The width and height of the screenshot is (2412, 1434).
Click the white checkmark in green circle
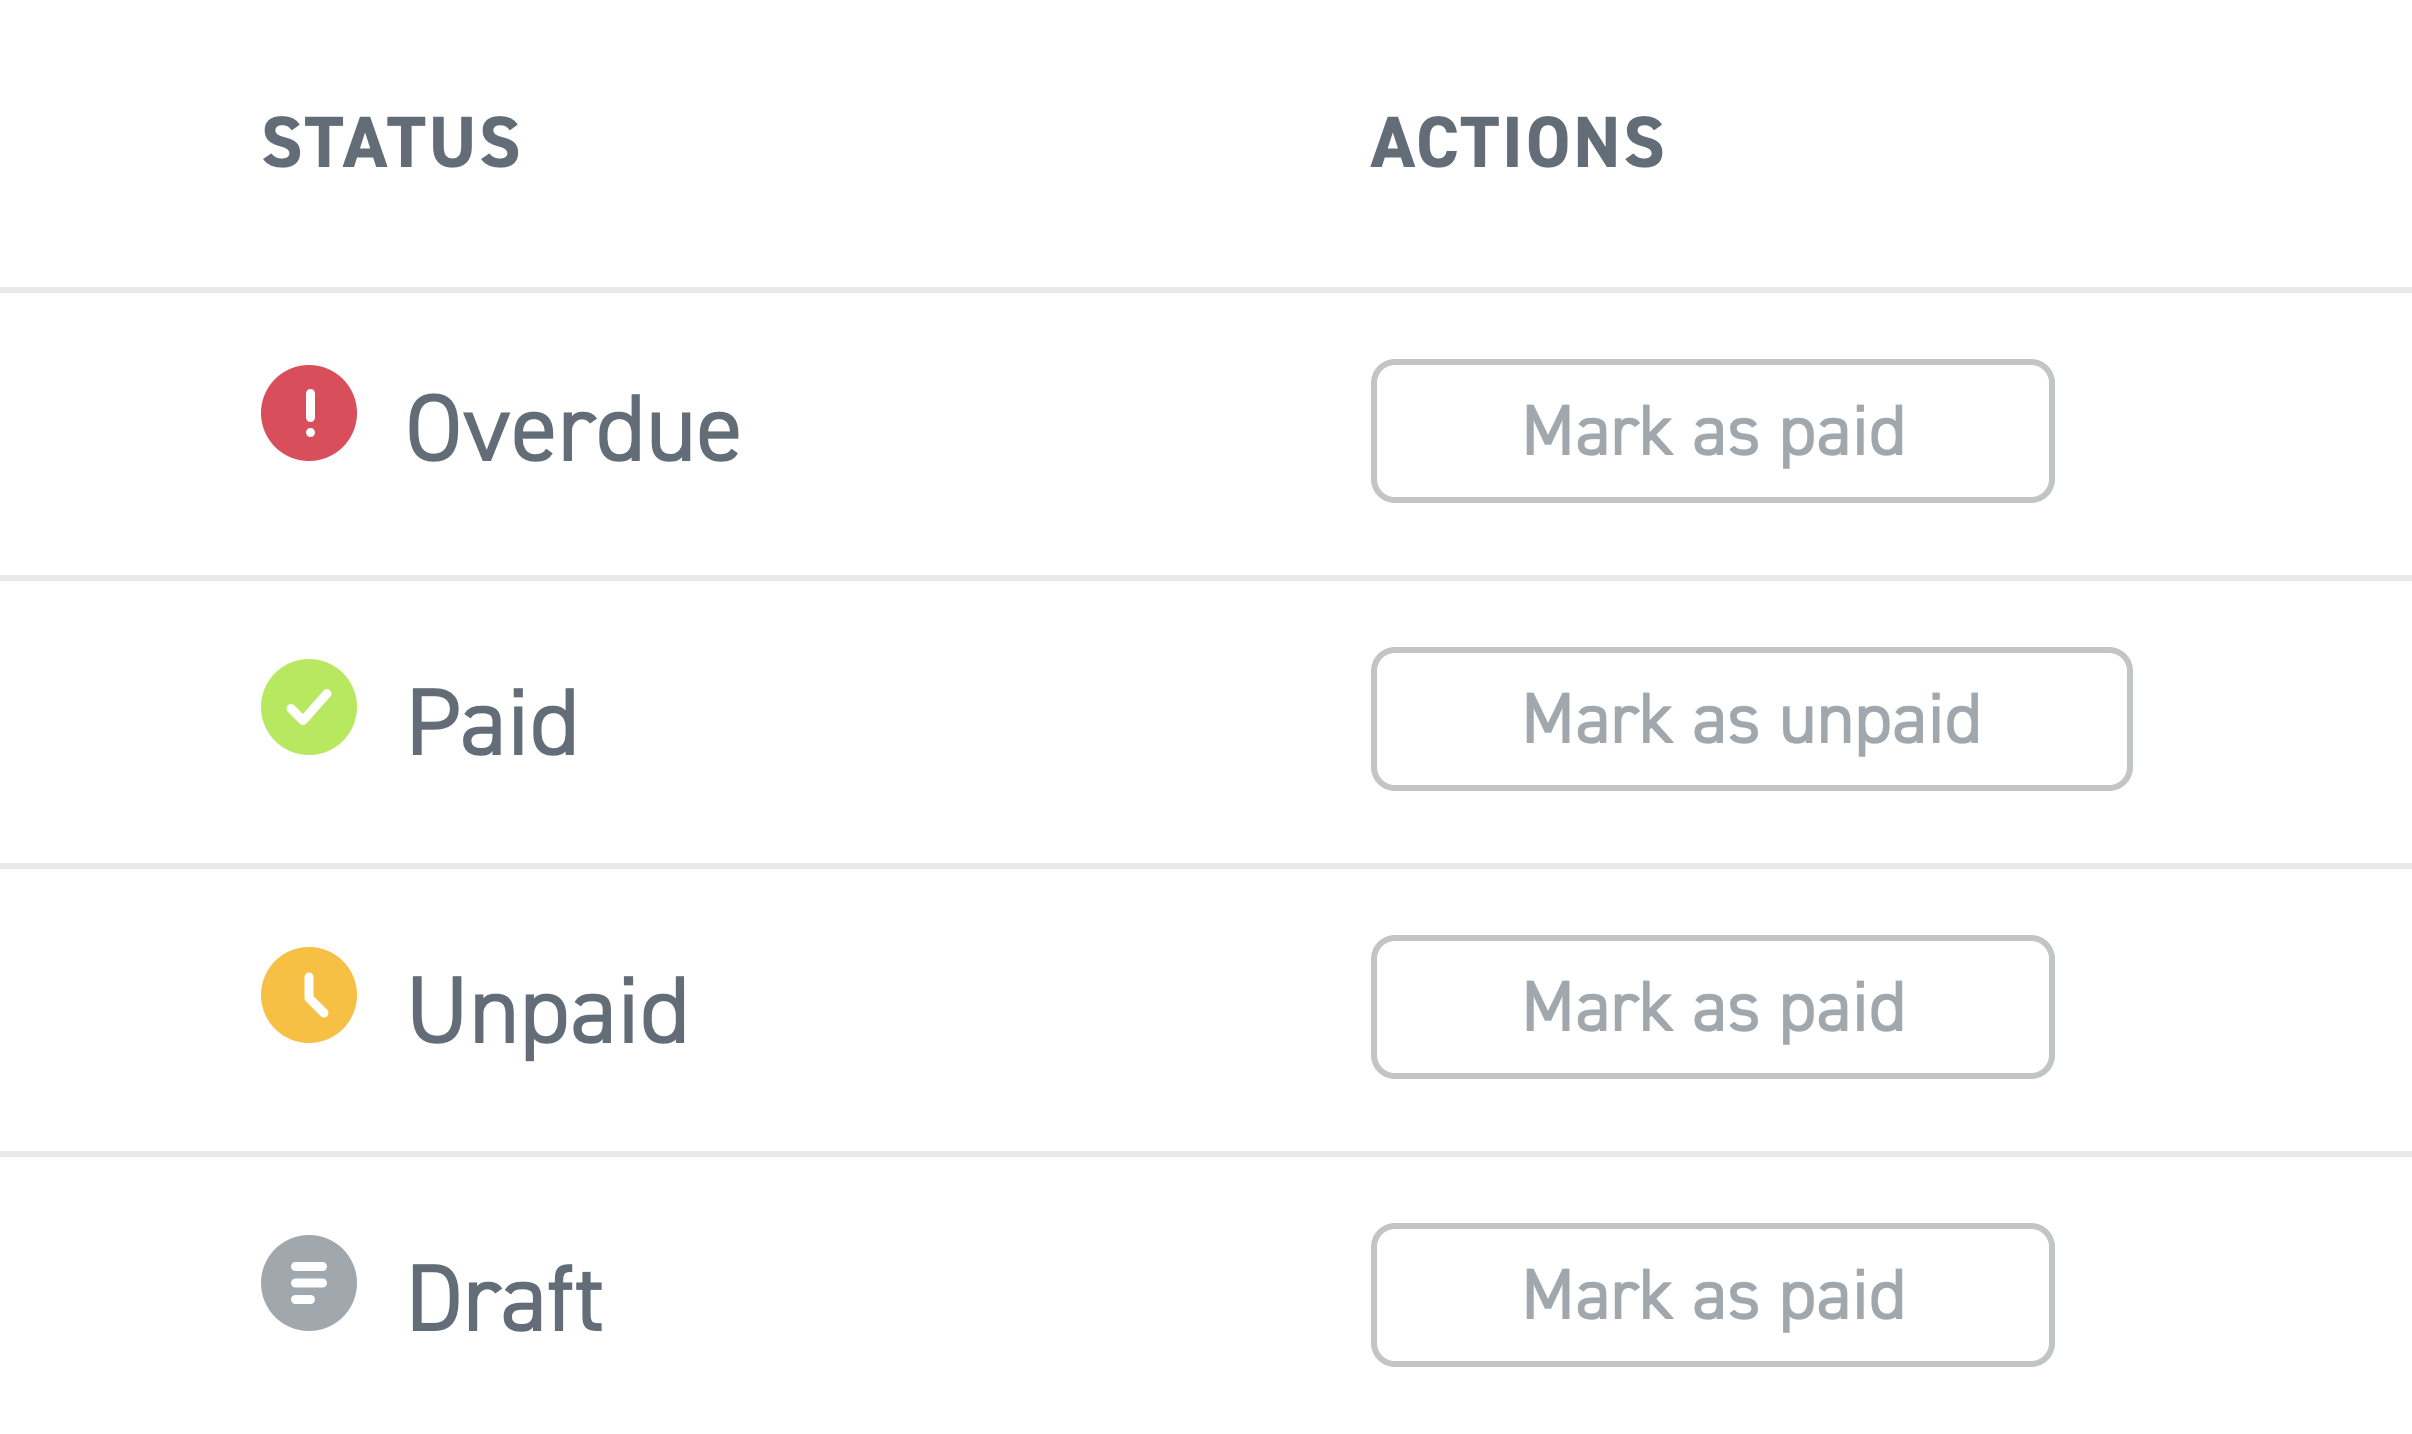309,707
